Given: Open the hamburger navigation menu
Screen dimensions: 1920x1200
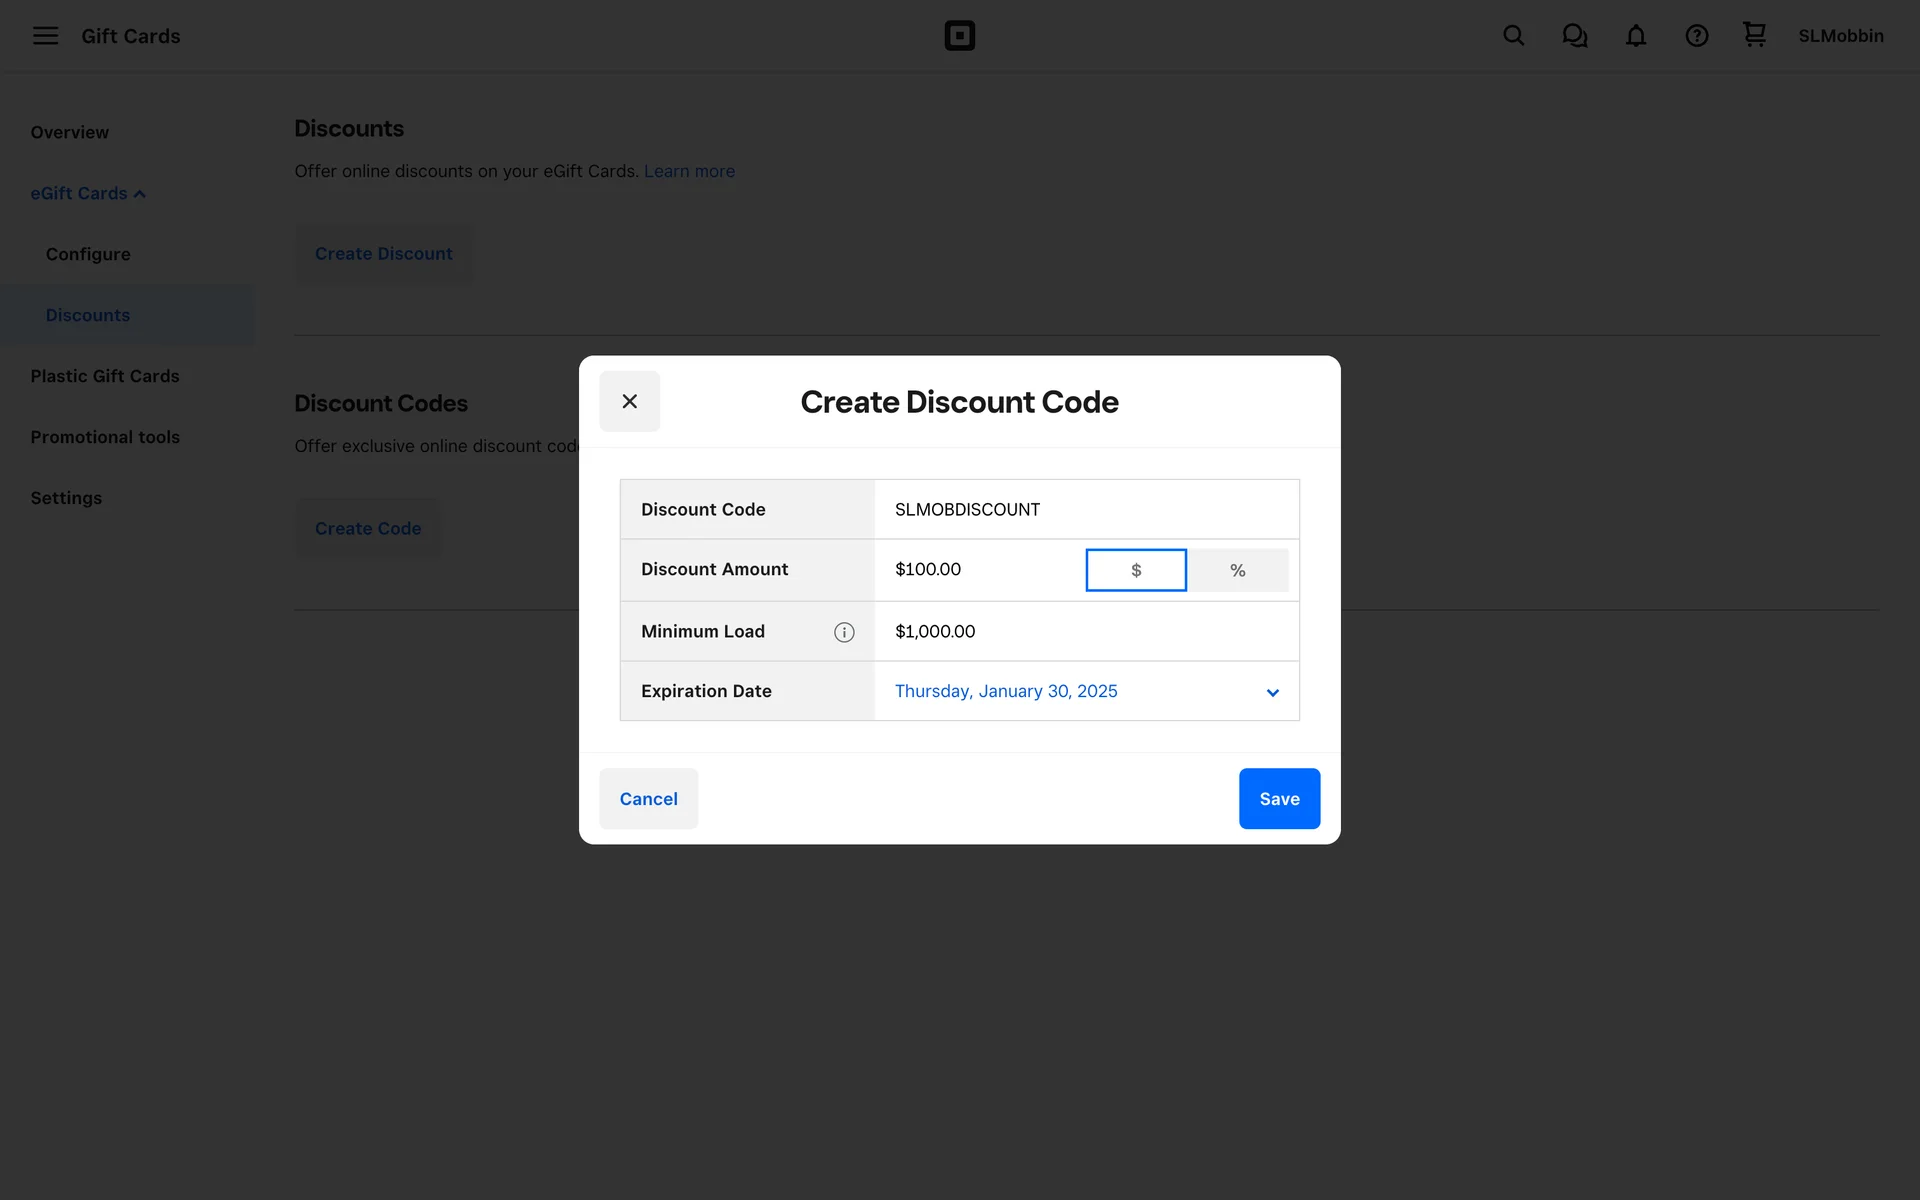Looking at the screenshot, I should pyautogui.click(x=45, y=36).
